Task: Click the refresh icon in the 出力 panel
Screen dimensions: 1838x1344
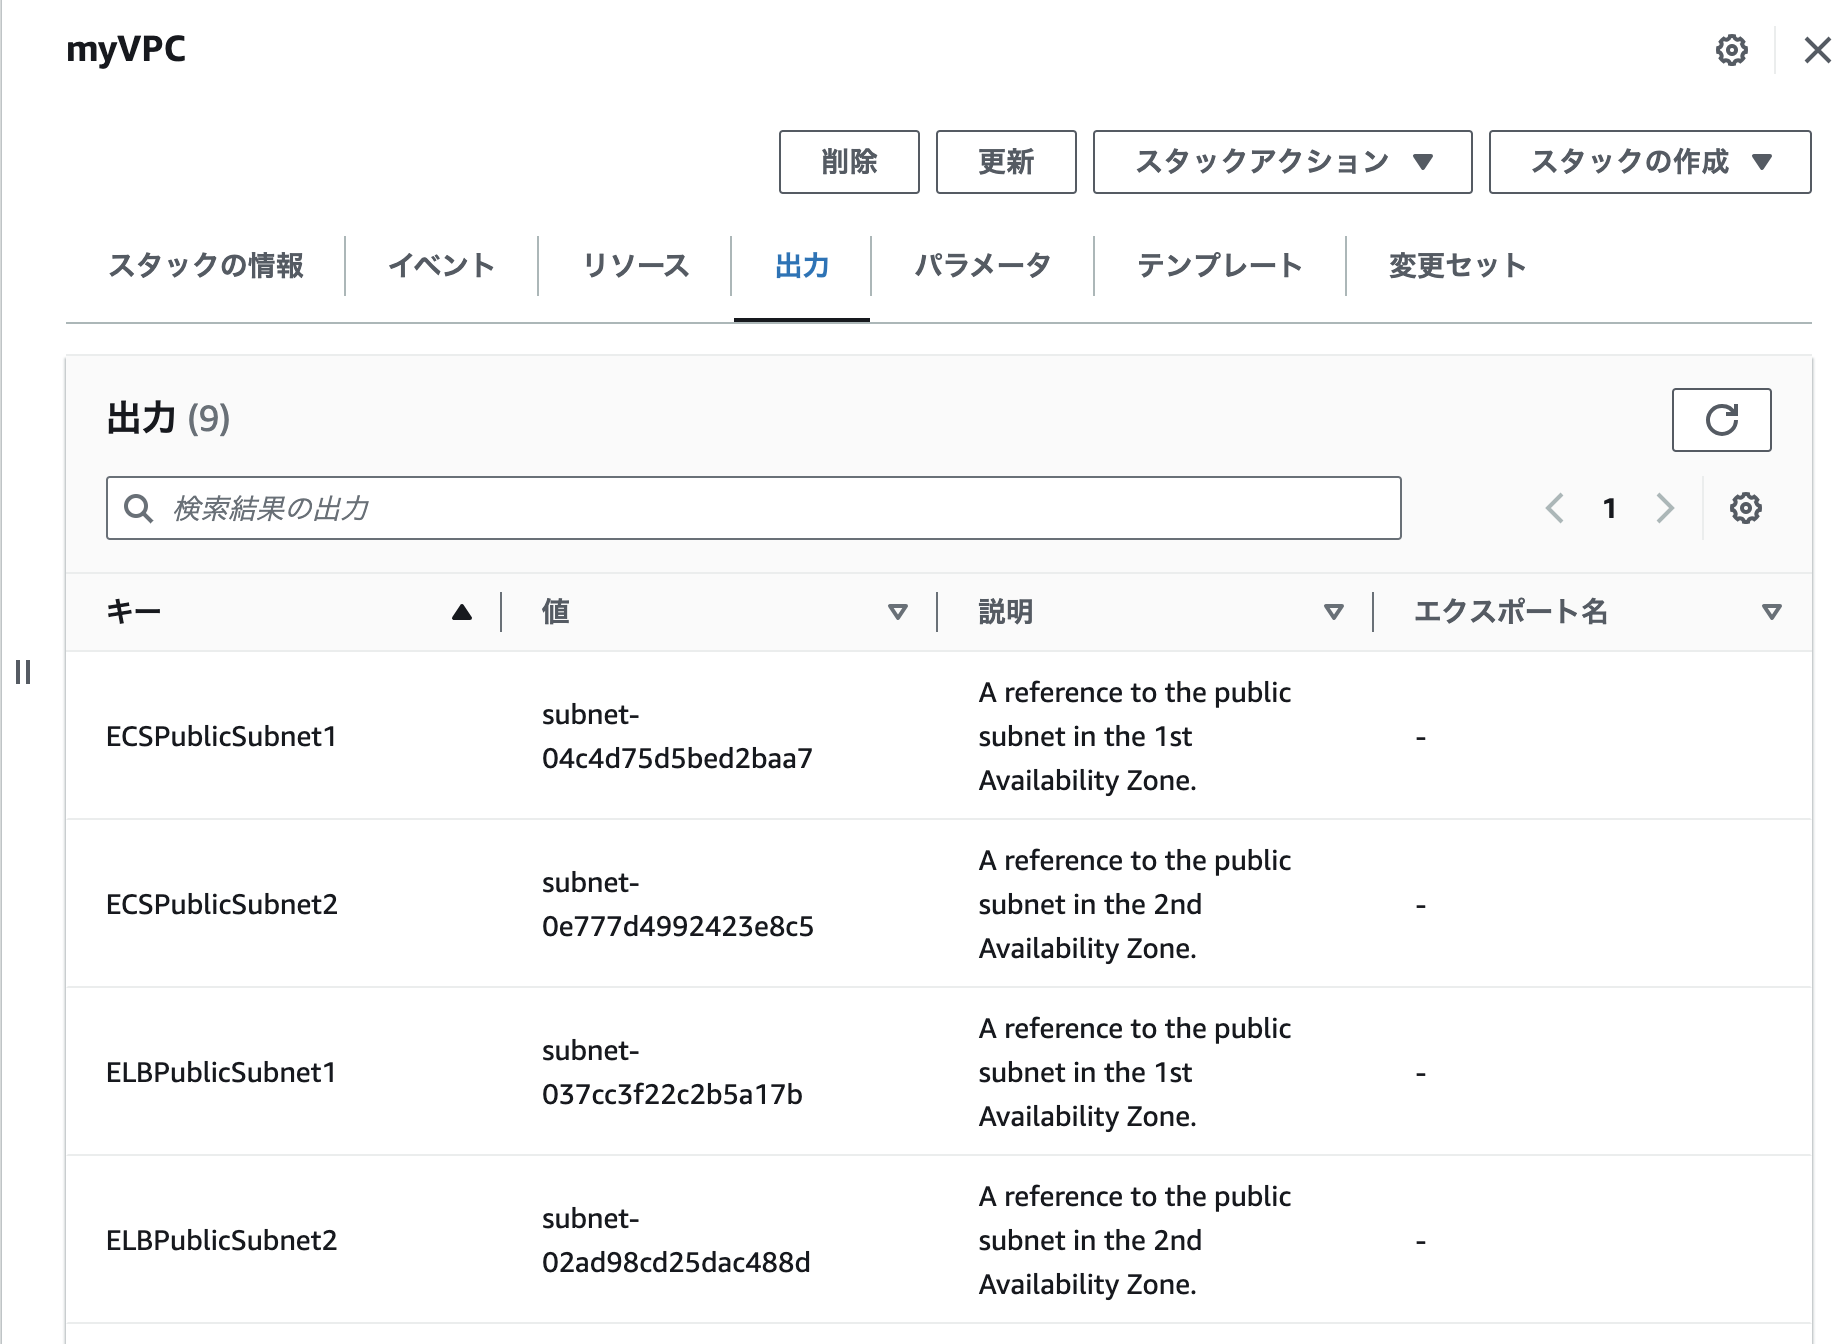Action: click(x=1721, y=420)
